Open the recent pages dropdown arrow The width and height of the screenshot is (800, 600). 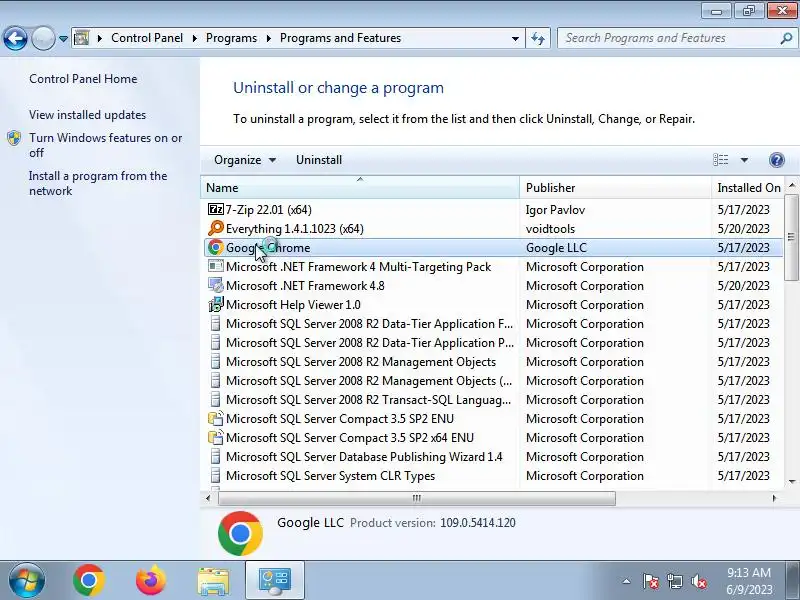[63, 39]
